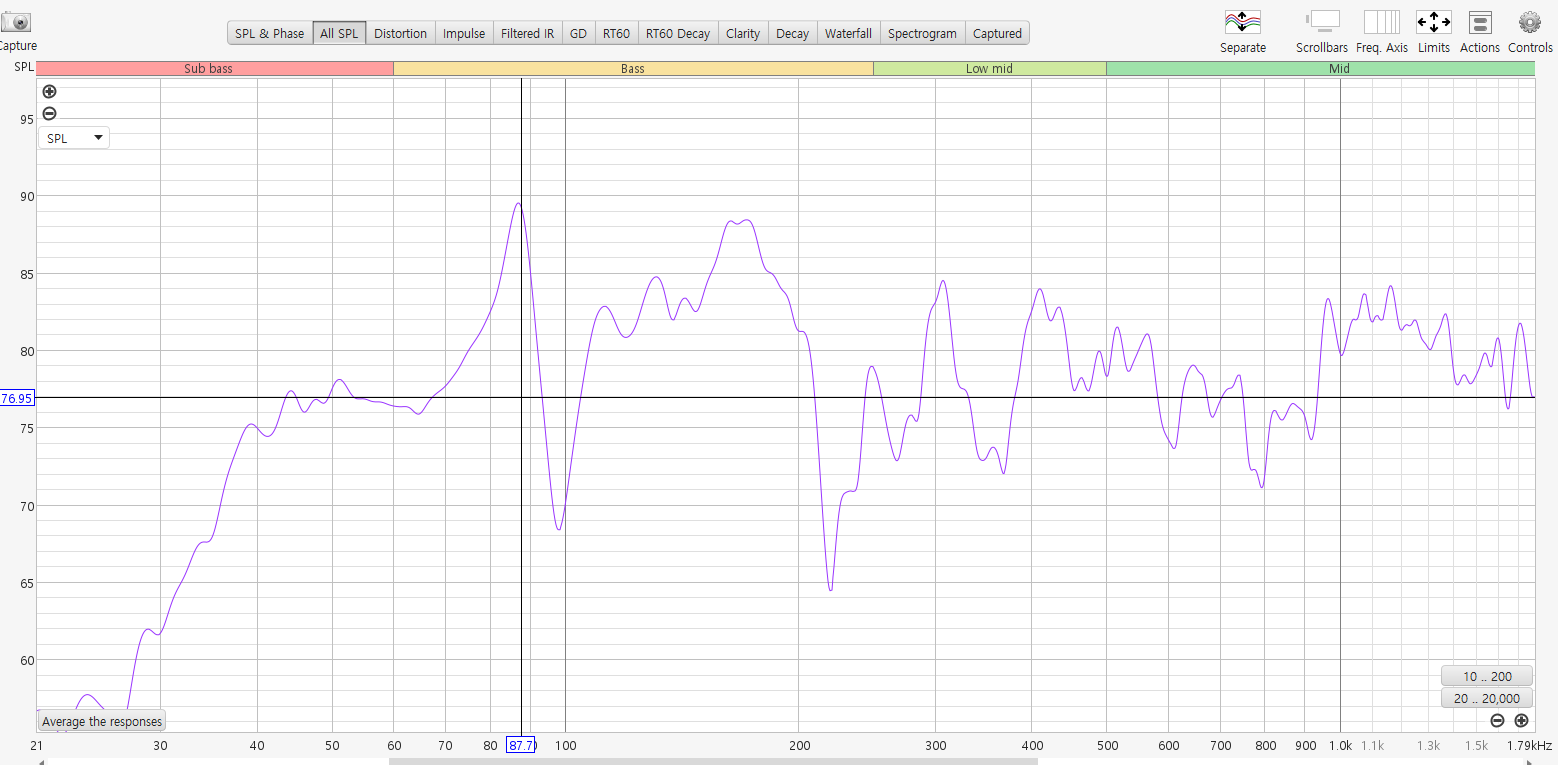Zoom in vertical axis plus icon

49,91
